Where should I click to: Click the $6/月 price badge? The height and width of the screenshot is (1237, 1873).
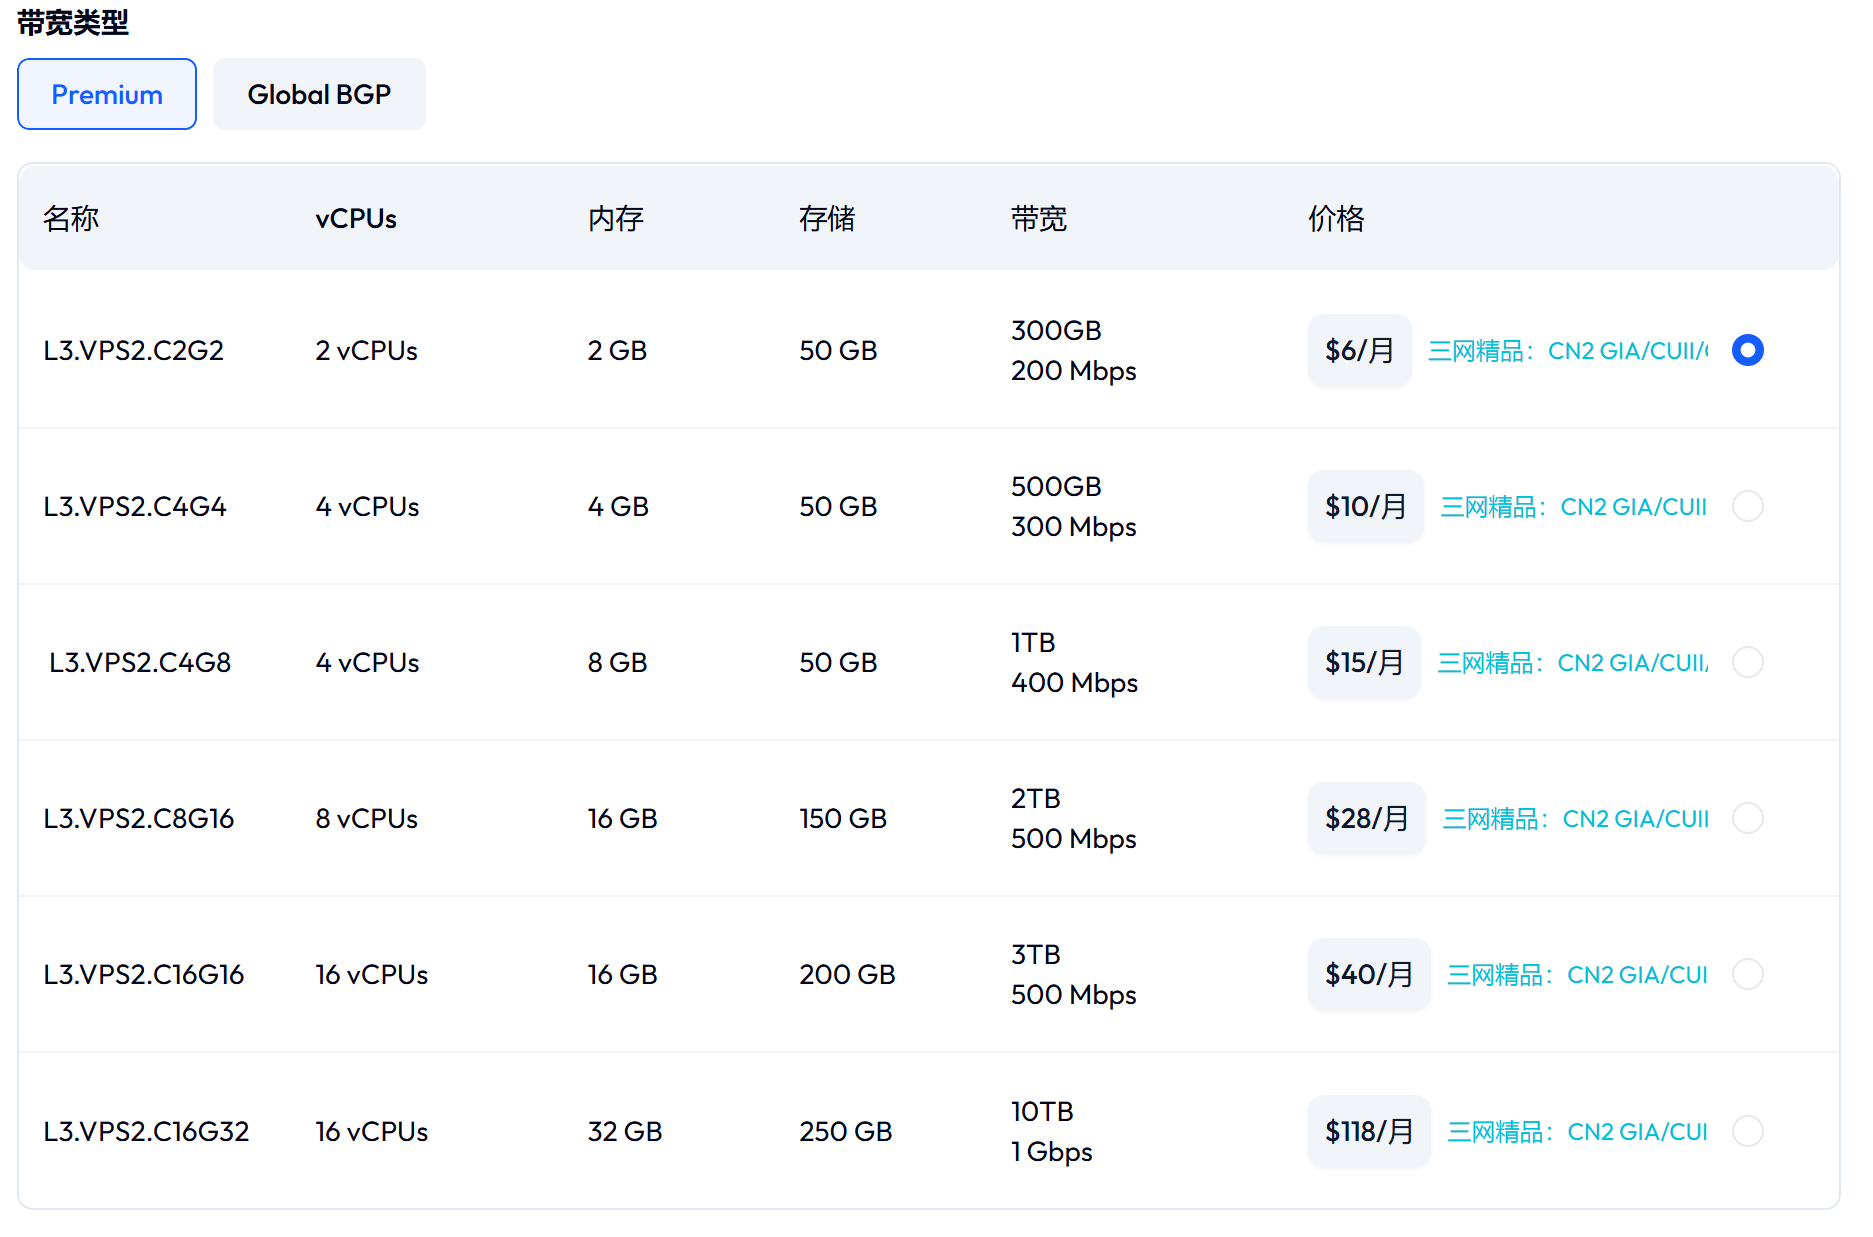pos(1359,350)
